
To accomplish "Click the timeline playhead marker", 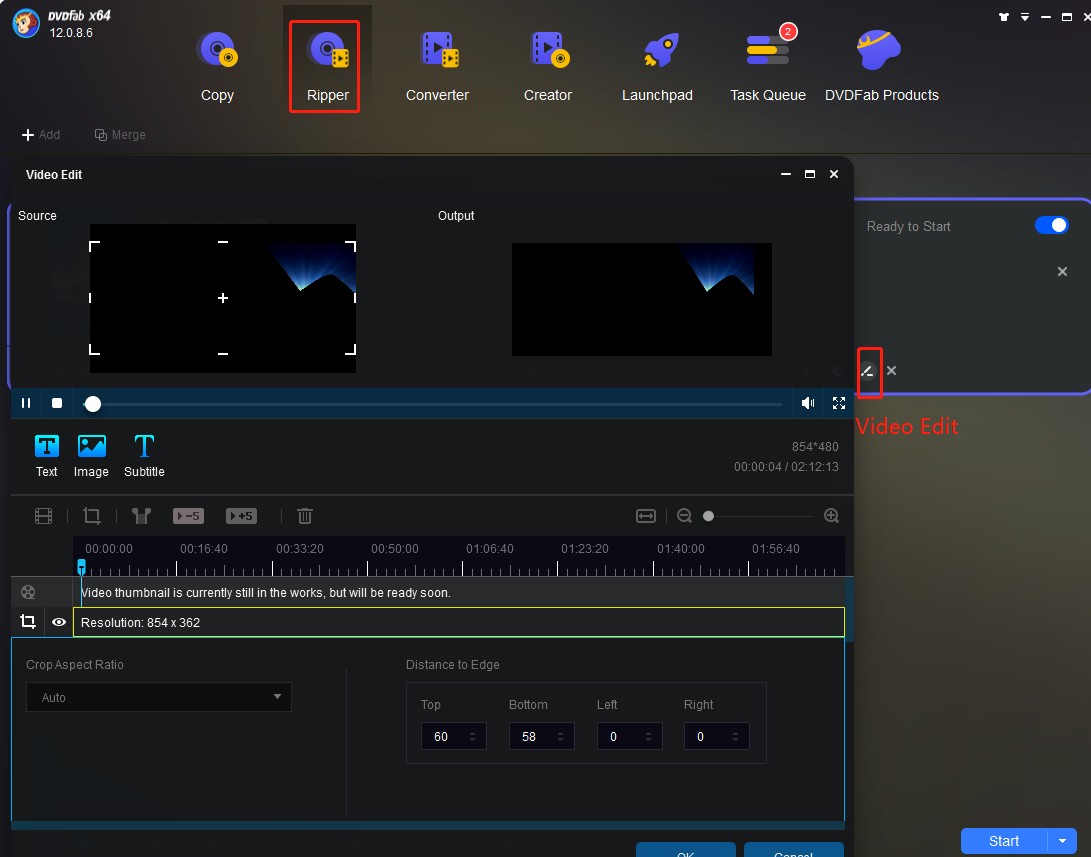I will tap(81, 566).
